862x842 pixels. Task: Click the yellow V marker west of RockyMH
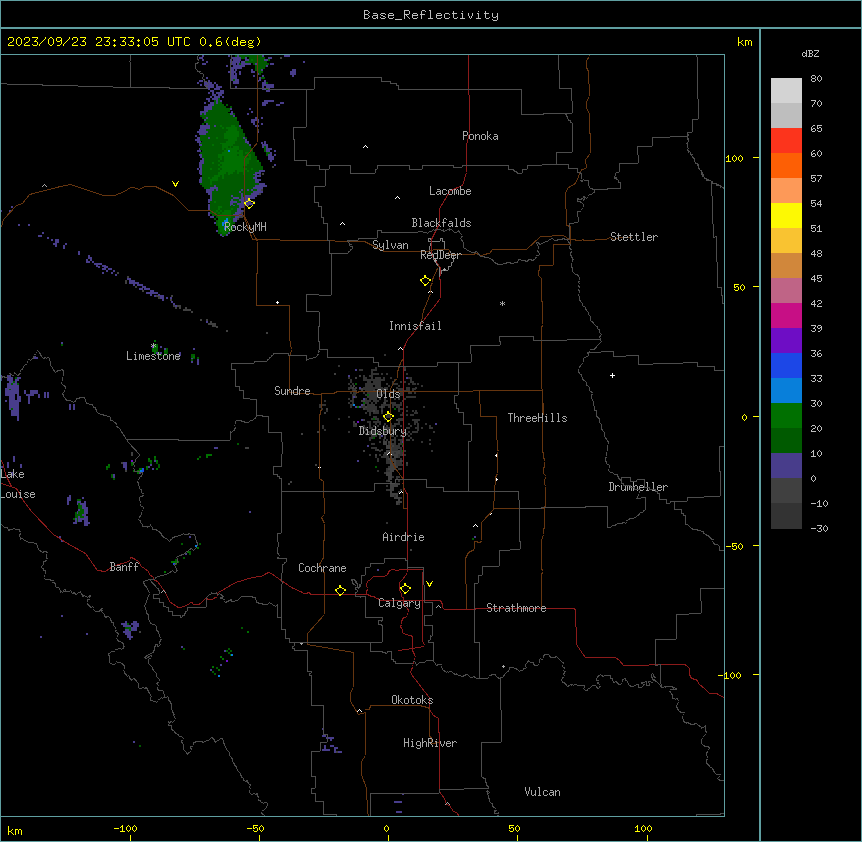[175, 184]
